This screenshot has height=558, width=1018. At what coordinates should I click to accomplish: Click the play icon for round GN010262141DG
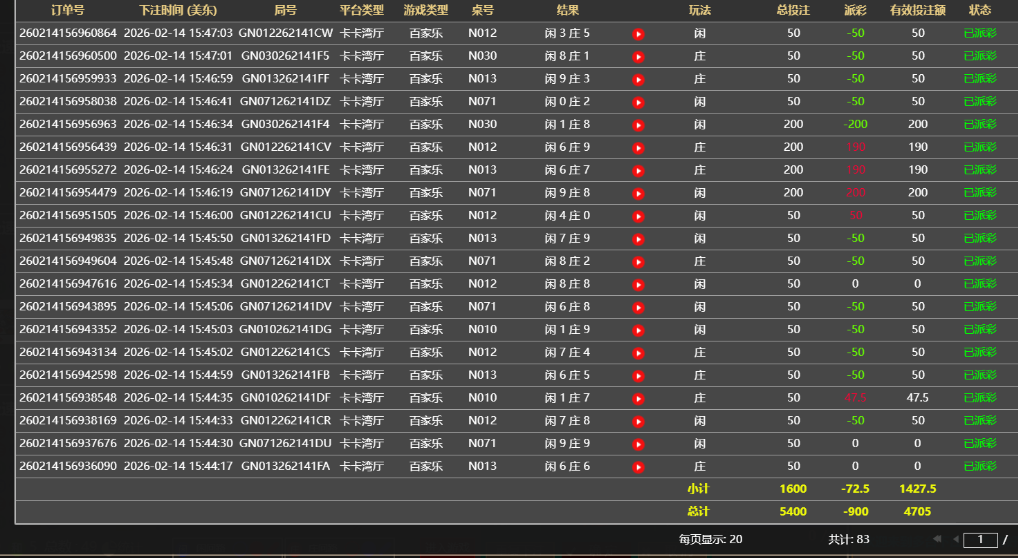tap(638, 330)
